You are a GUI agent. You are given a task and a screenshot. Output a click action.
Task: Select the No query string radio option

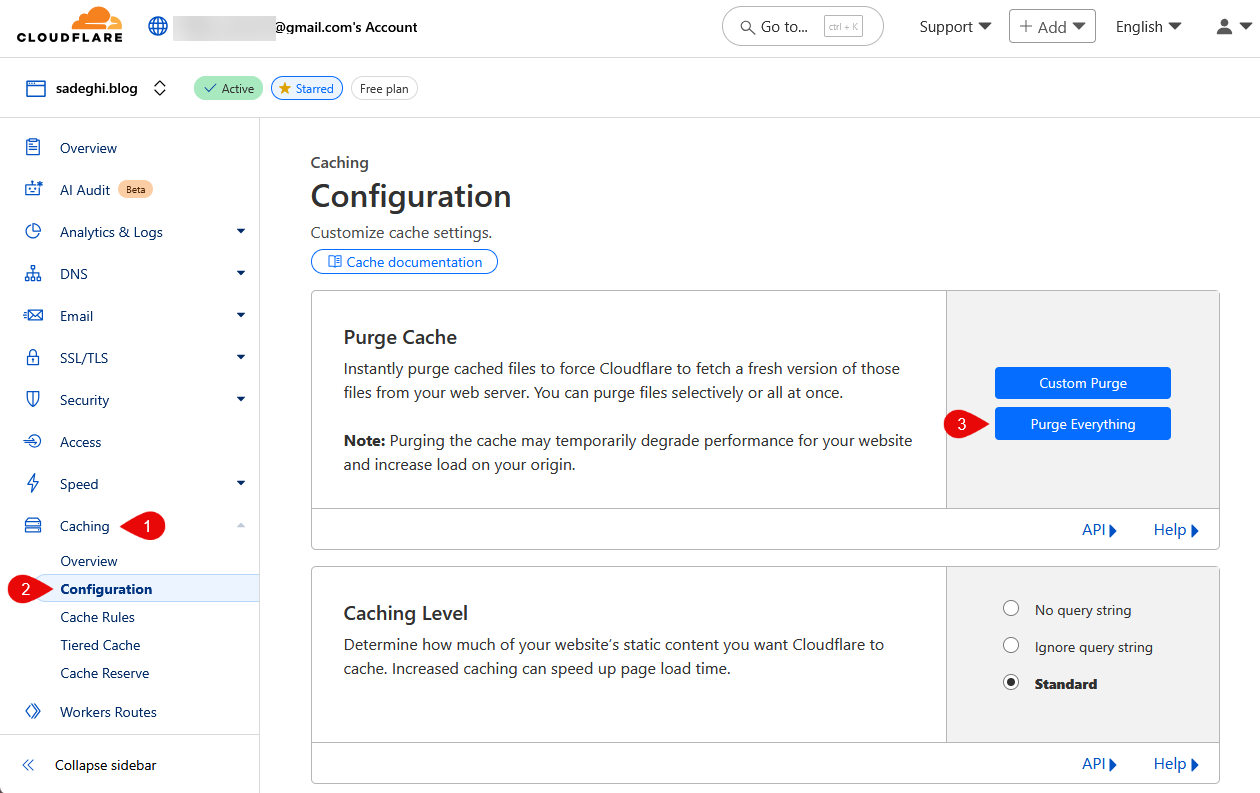tap(1011, 609)
